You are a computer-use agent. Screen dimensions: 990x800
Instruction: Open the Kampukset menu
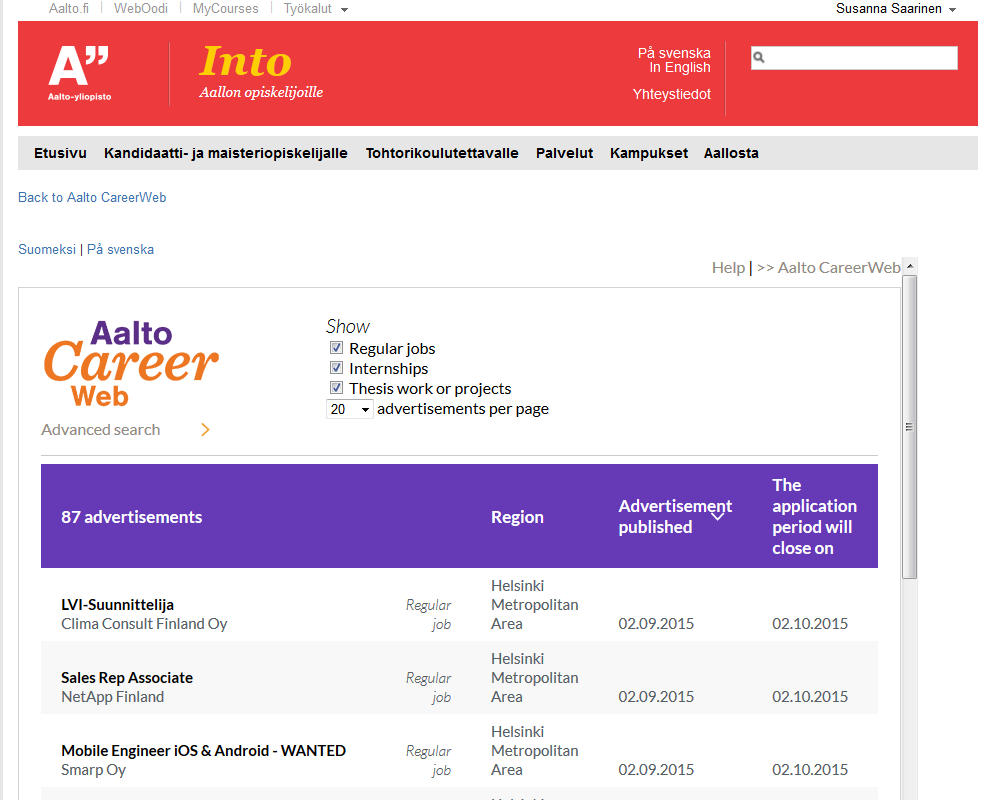(648, 153)
